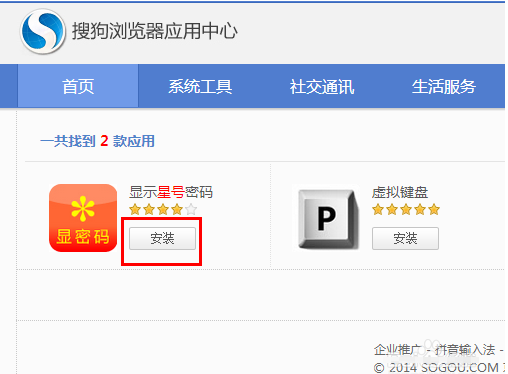Go to the 社交通讯 tab
The height and width of the screenshot is (374, 508).
[322, 86]
